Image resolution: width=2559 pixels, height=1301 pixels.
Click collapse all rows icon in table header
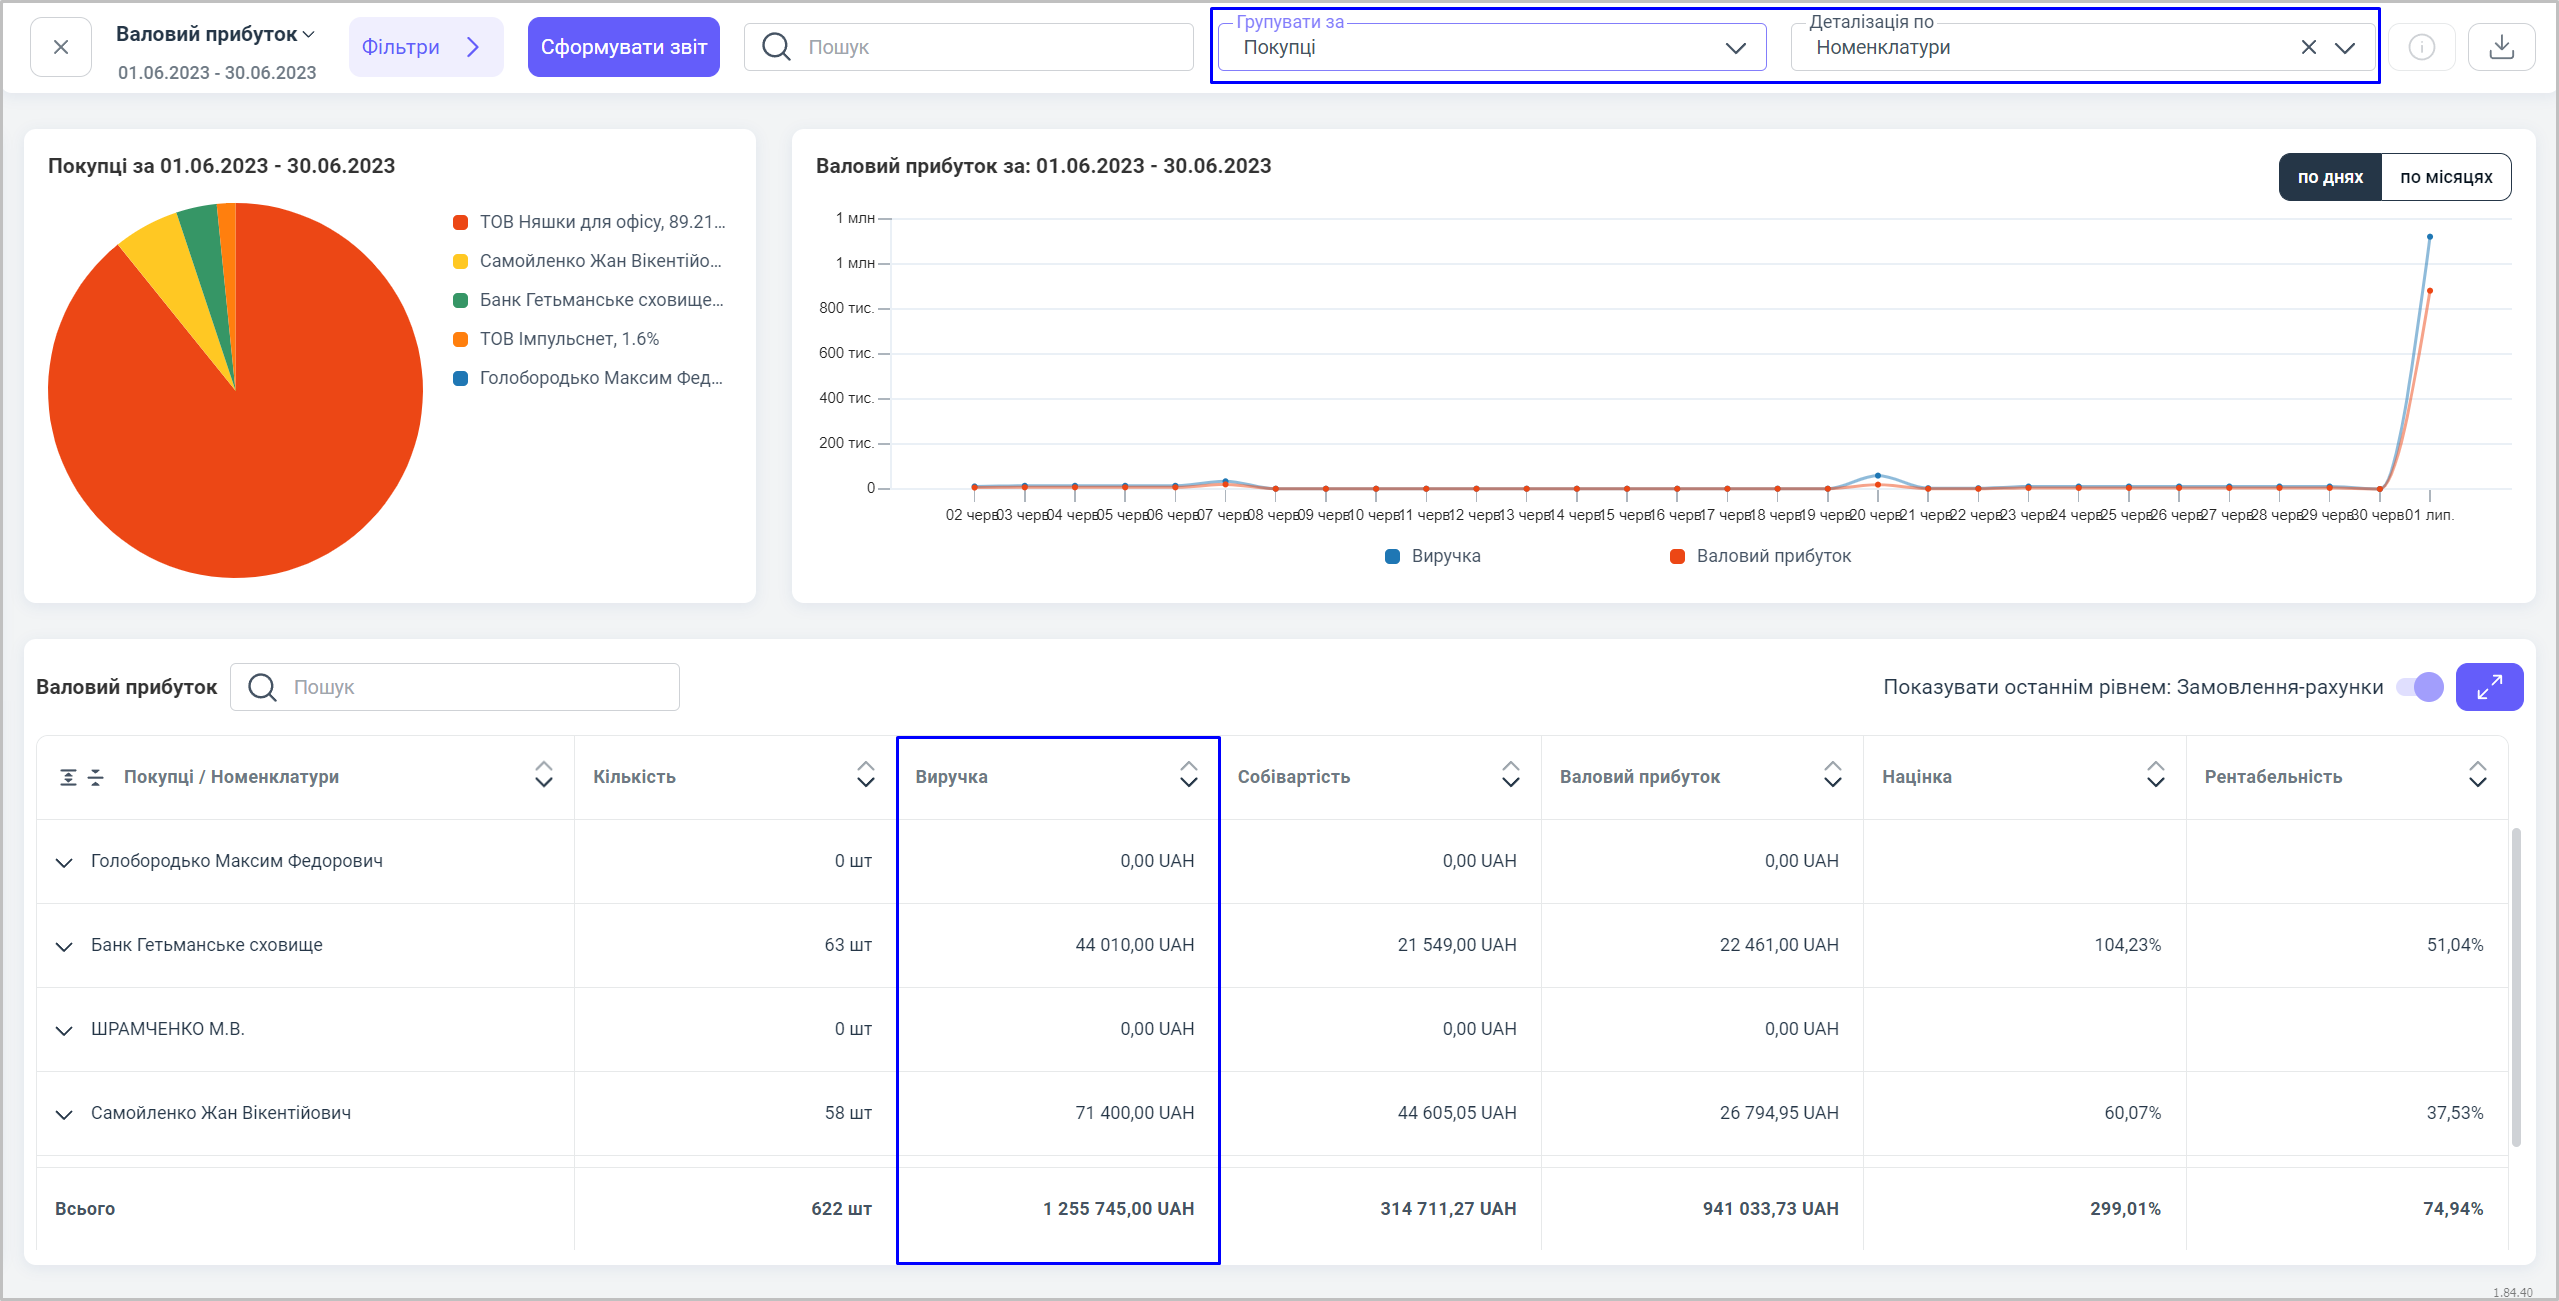(x=96, y=777)
